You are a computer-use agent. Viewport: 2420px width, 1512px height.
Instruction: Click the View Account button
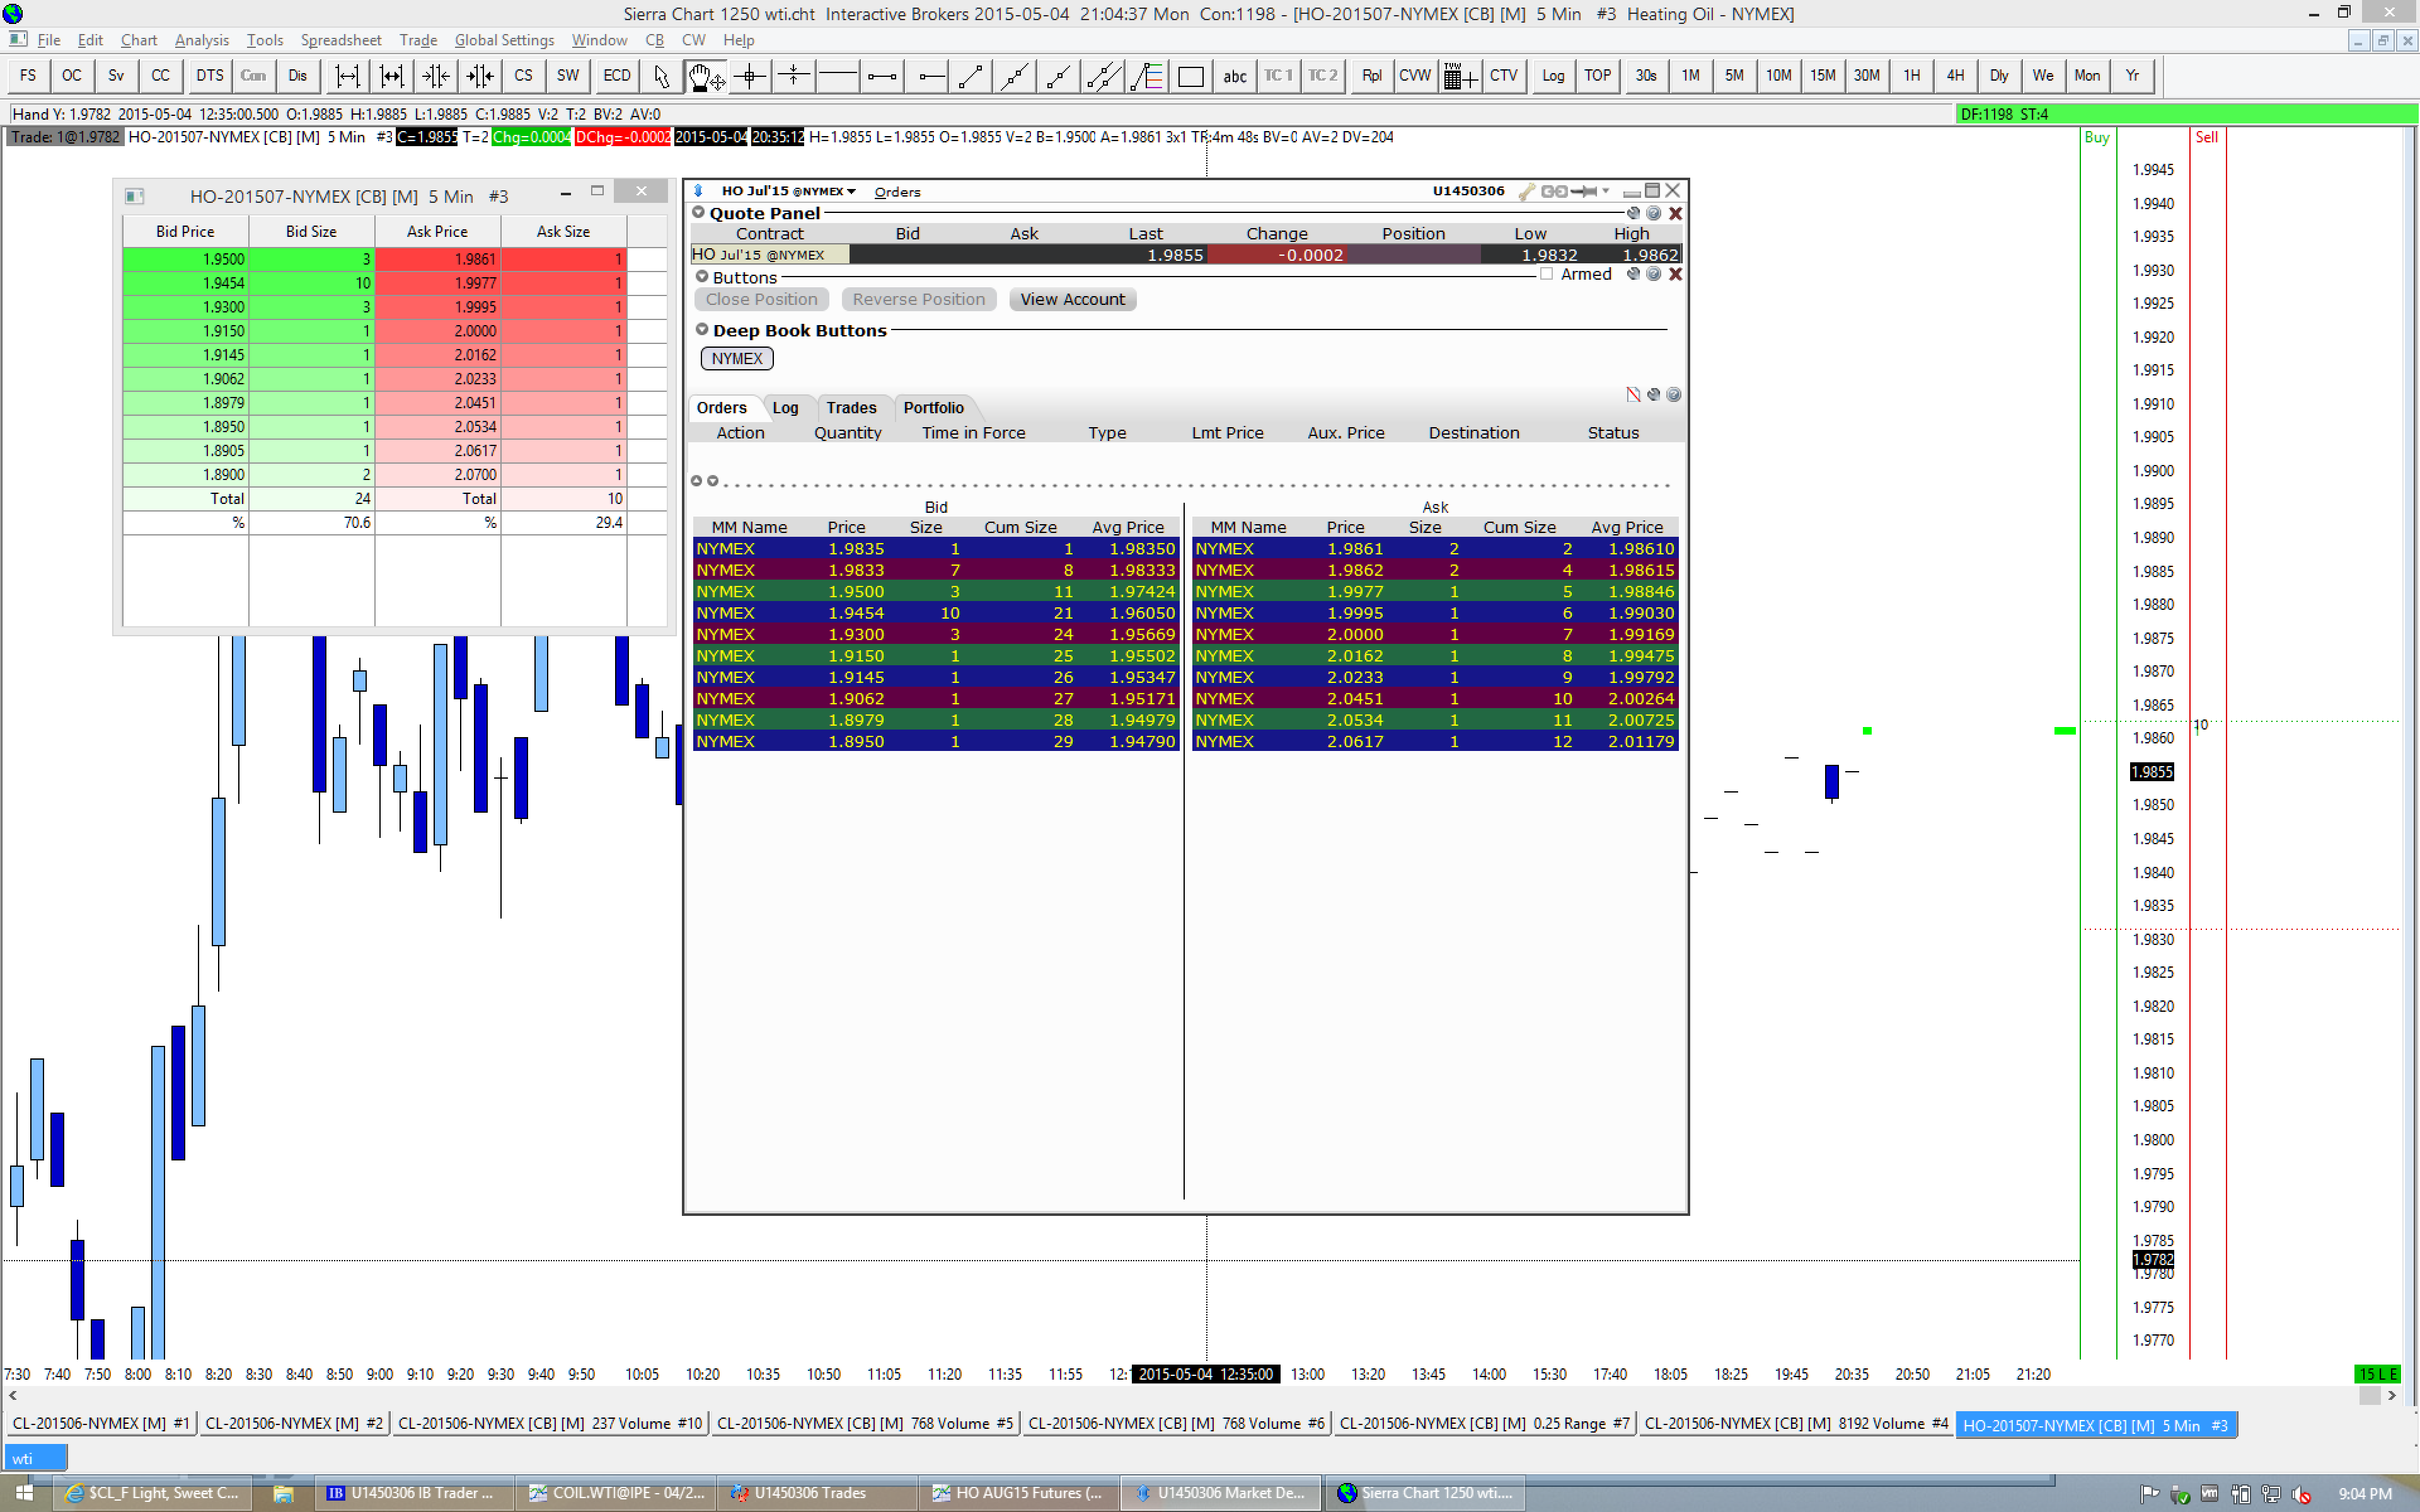[1072, 299]
